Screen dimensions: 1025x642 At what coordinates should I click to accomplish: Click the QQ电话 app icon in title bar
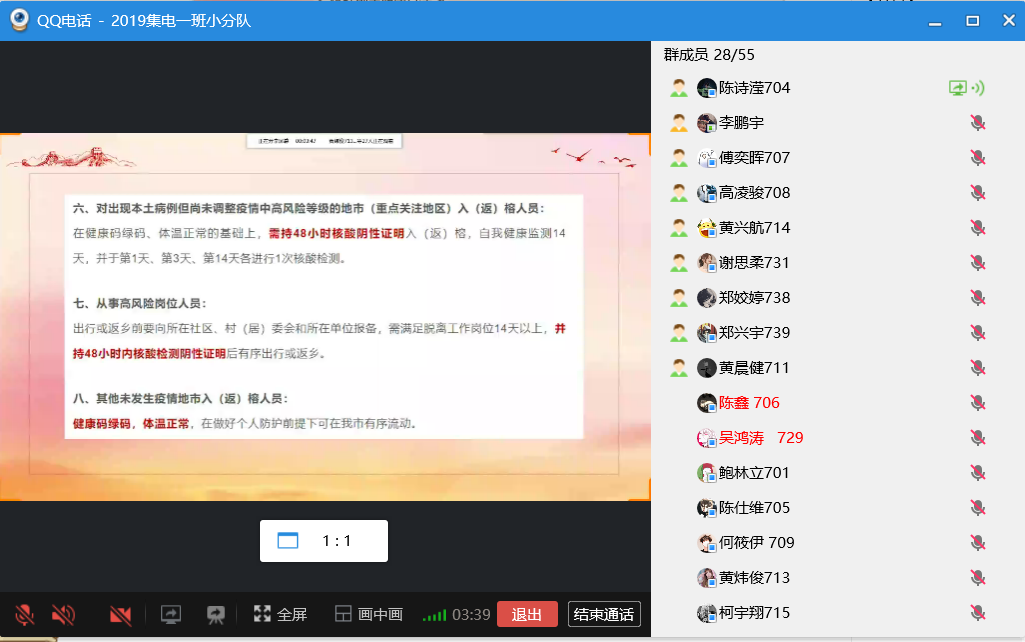18,20
